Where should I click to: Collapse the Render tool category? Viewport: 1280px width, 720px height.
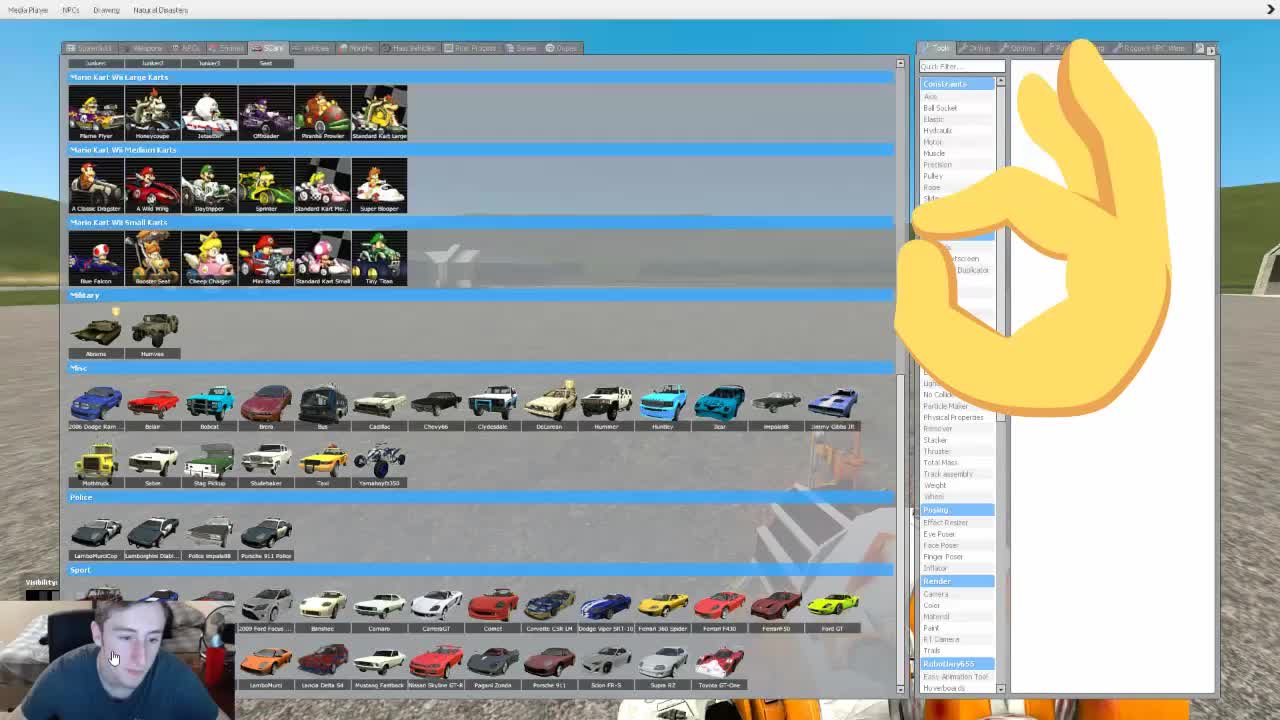pos(957,581)
